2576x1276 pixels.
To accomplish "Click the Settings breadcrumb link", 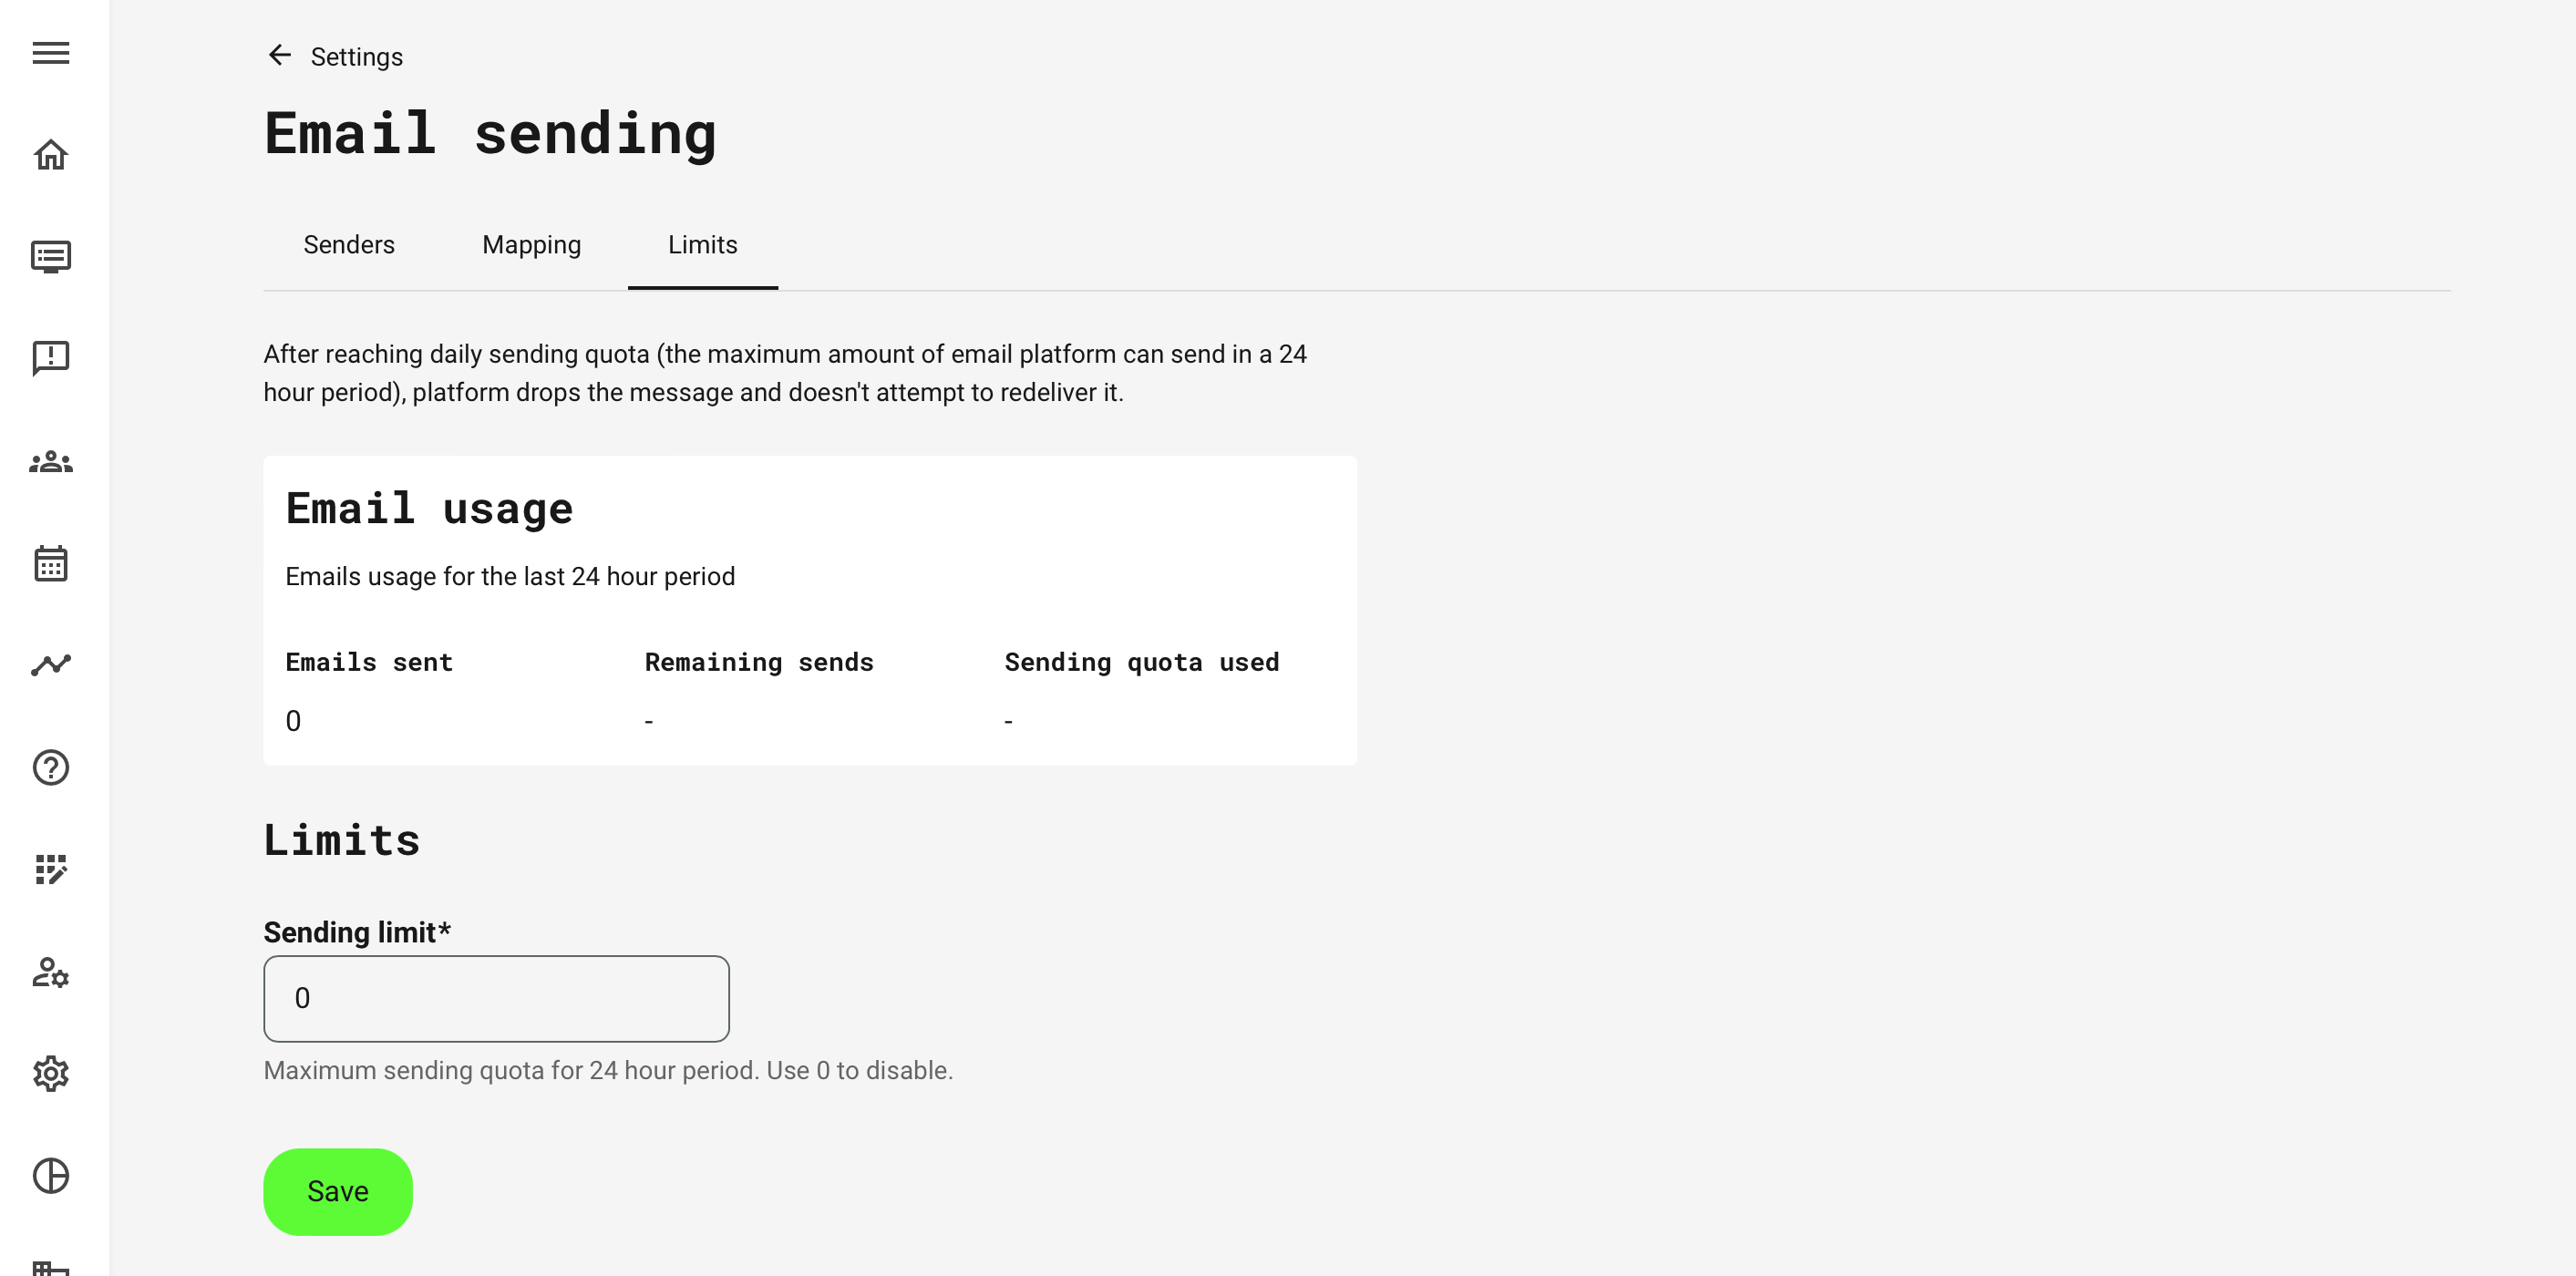I will tap(356, 57).
